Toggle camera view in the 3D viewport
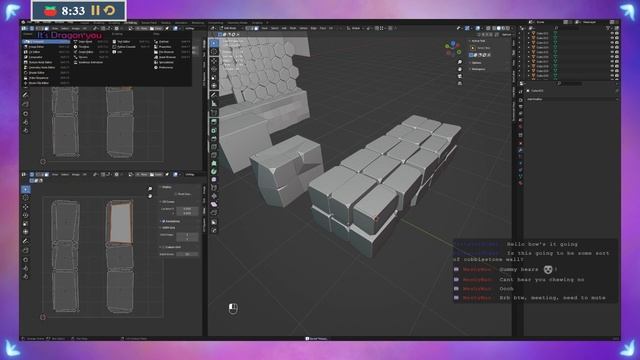This screenshot has height=360, width=640. (460, 76)
